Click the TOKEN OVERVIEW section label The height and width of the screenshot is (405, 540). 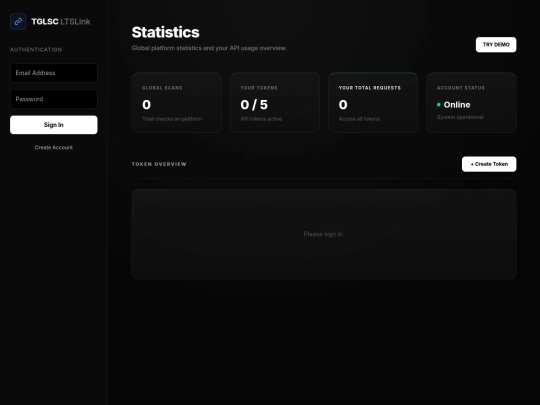pos(159,164)
